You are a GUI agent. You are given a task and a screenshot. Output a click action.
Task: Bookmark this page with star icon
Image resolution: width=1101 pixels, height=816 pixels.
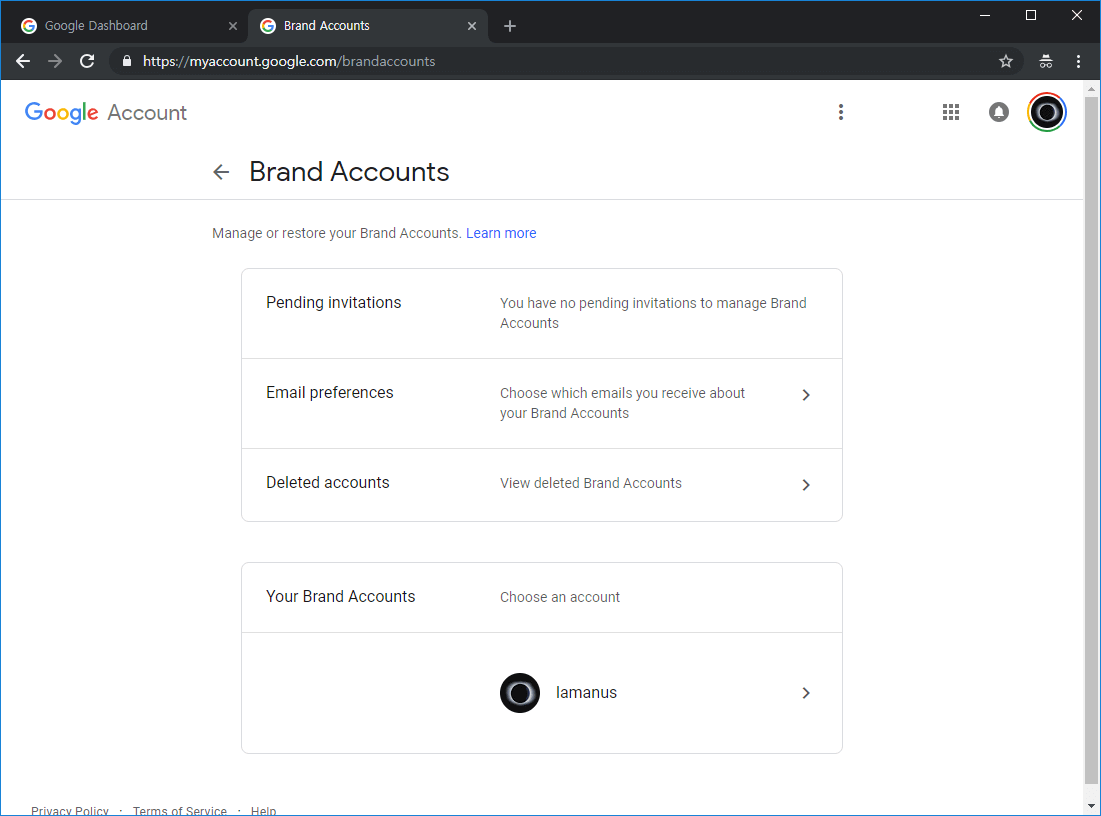coord(1006,61)
